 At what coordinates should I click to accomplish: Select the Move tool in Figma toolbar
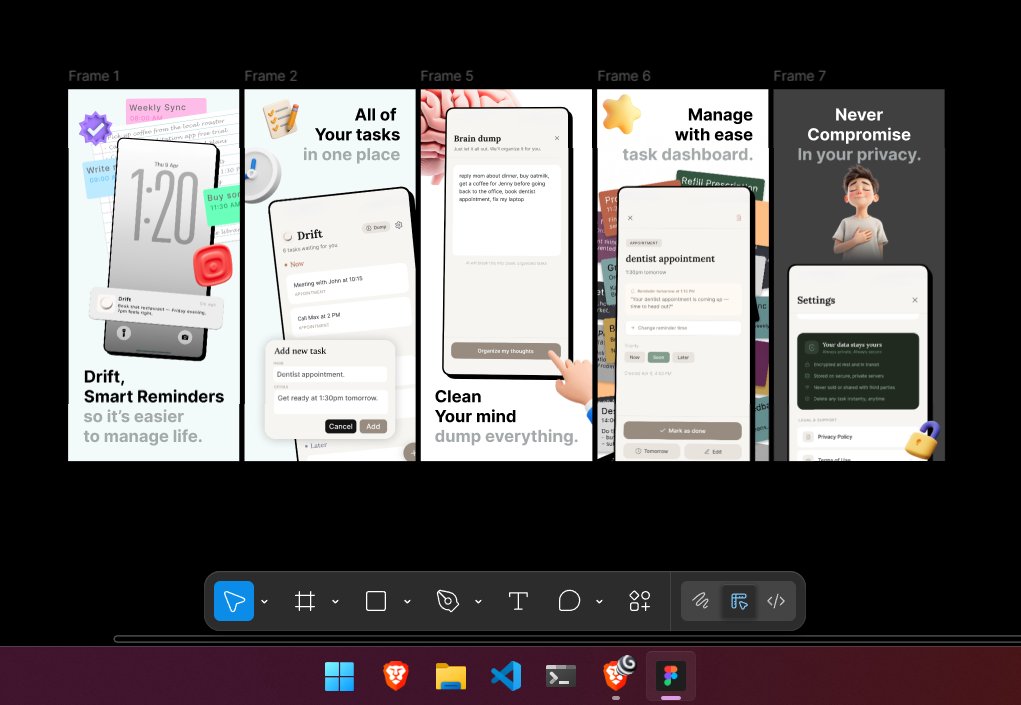click(x=234, y=601)
